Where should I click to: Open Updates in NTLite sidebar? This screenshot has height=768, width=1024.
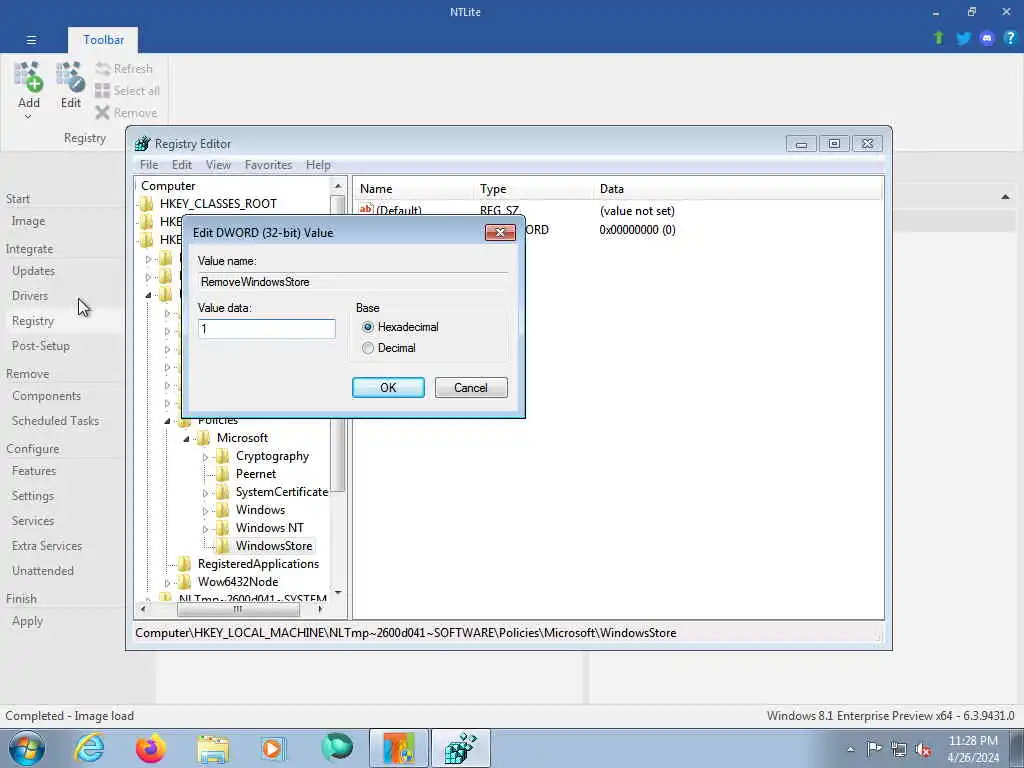pos(33,271)
